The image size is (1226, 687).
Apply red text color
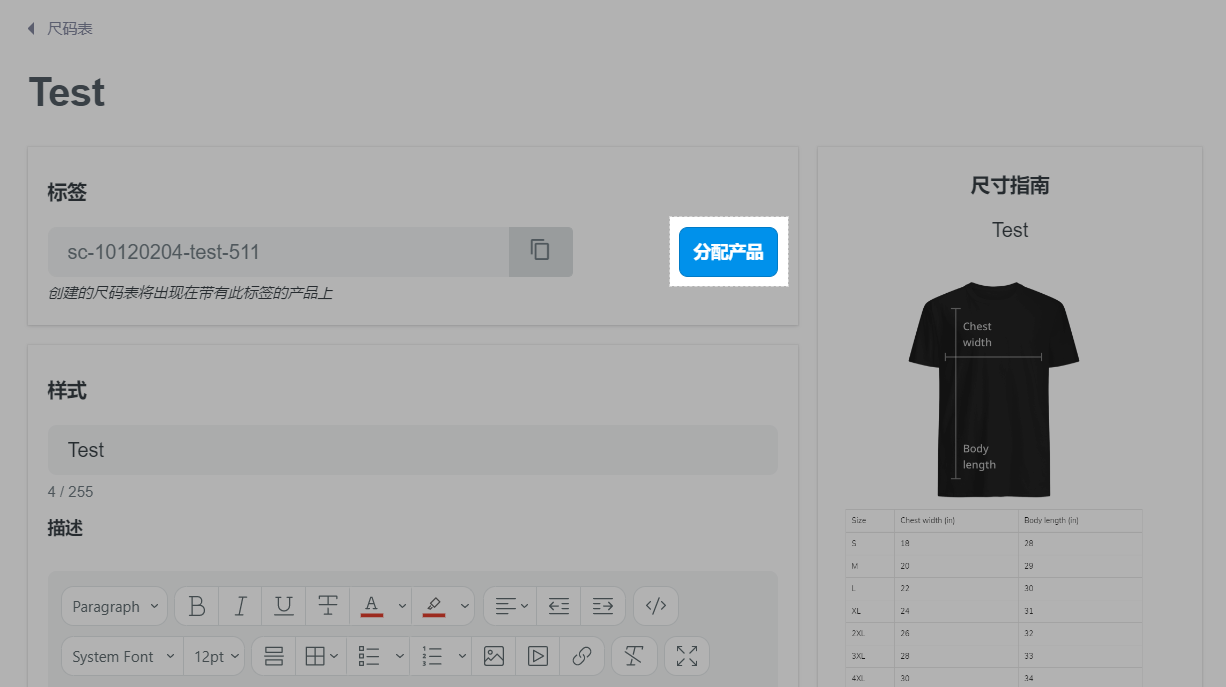(x=371, y=606)
